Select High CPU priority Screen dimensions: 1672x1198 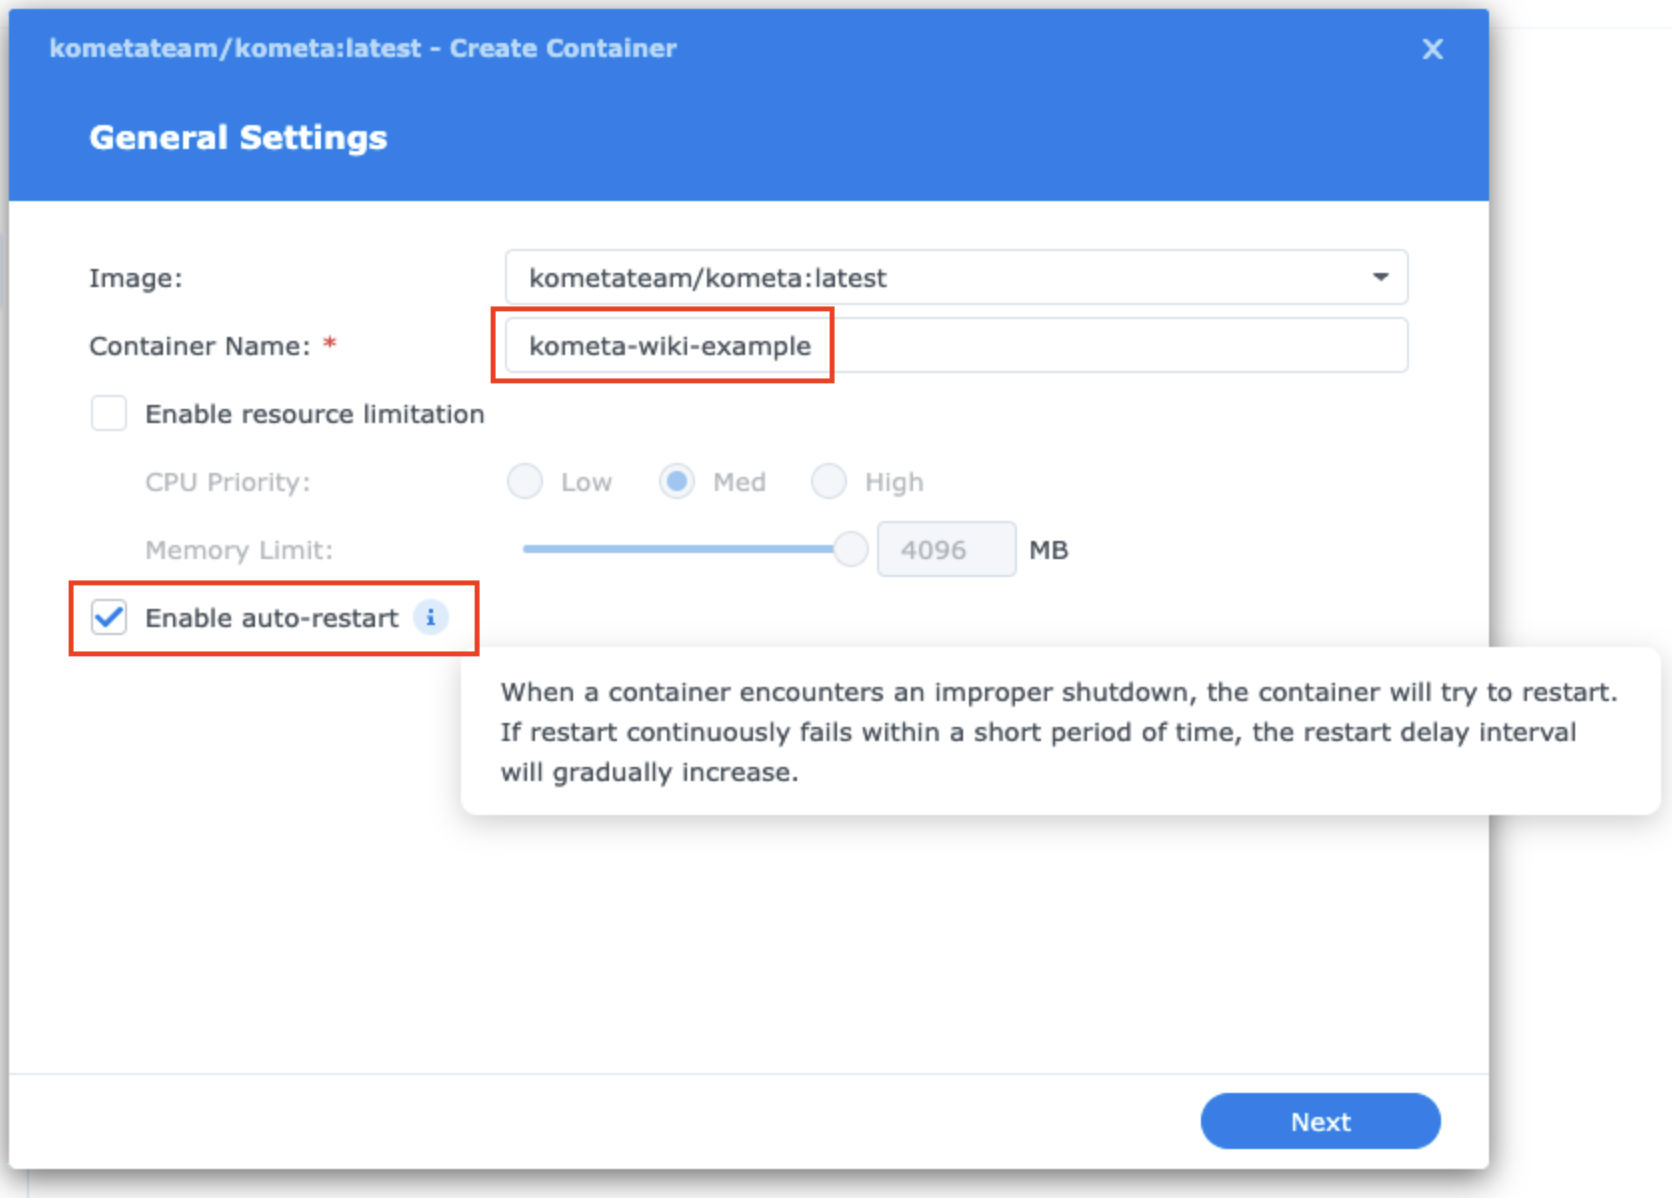click(829, 481)
